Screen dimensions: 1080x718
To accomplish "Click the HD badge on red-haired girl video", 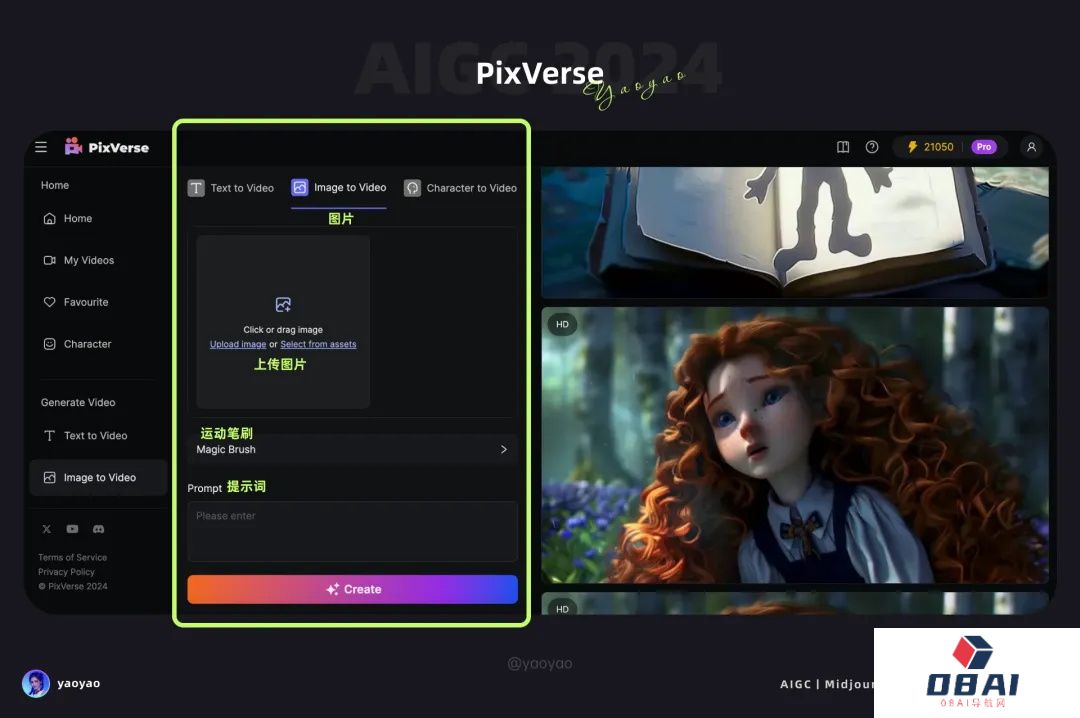I will click(x=563, y=325).
